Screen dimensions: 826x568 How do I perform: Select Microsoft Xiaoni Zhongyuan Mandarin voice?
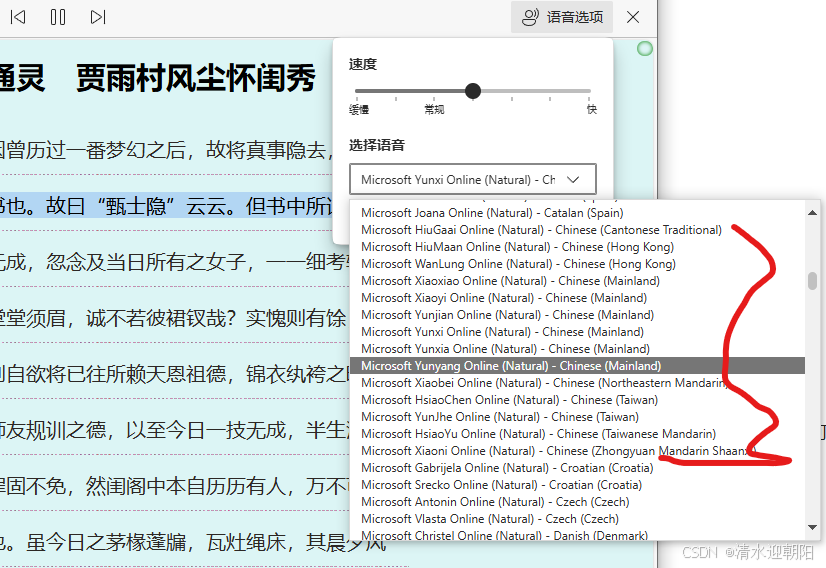(577, 451)
